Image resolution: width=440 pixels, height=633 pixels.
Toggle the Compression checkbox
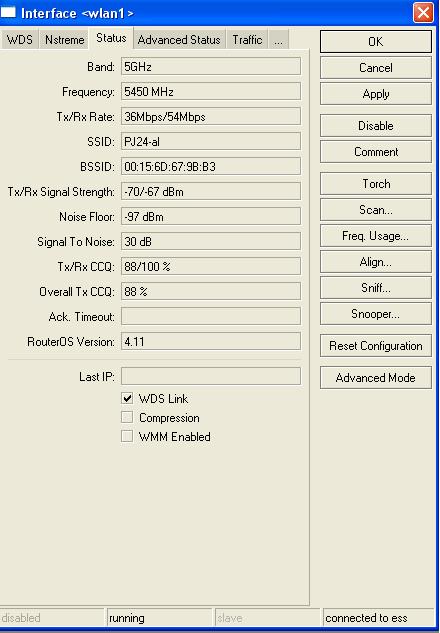[127, 417]
